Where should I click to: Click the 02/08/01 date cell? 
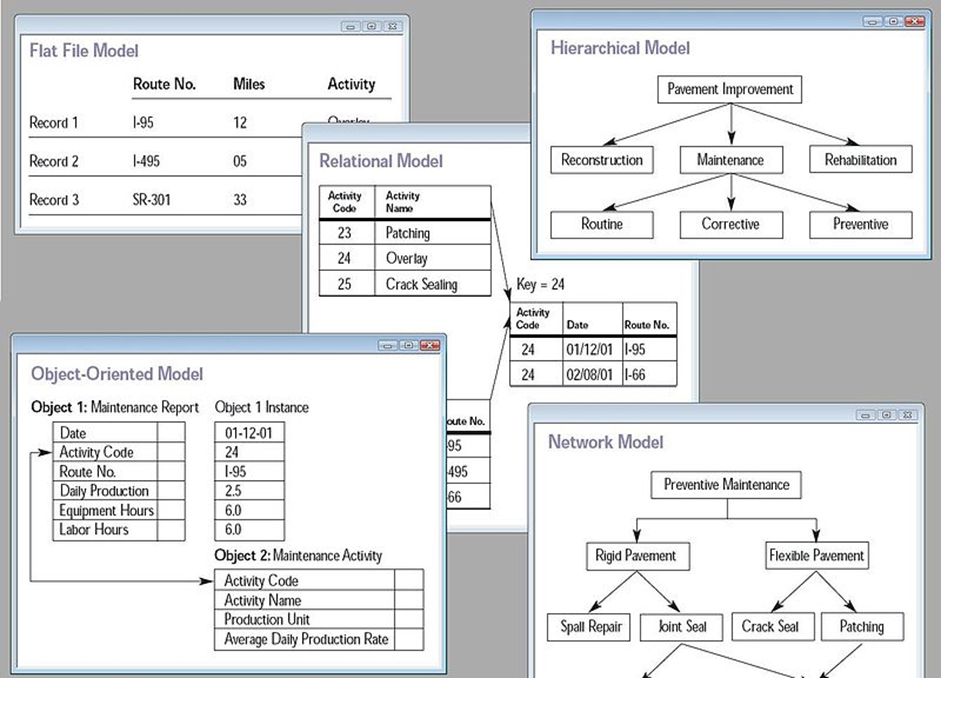[592, 375]
